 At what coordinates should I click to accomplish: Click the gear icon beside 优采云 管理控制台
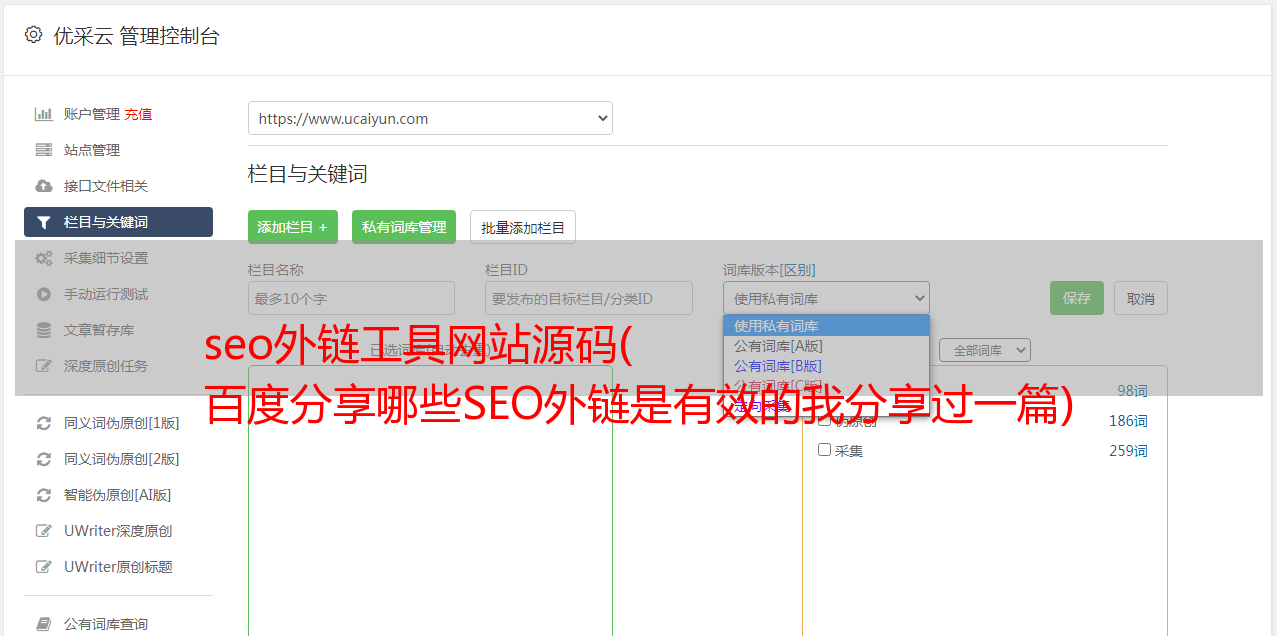click(33, 35)
